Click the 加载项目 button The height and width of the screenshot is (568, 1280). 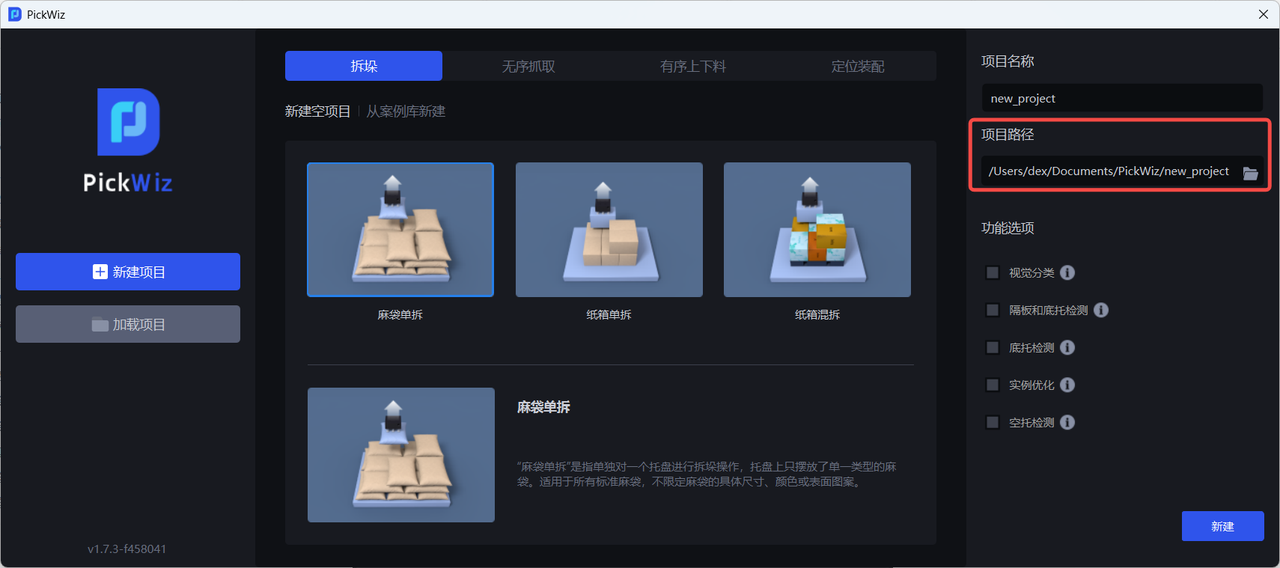pos(128,325)
